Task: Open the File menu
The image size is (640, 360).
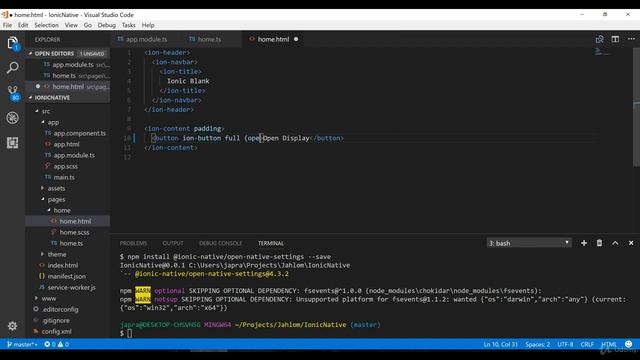Action: (x=7, y=25)
